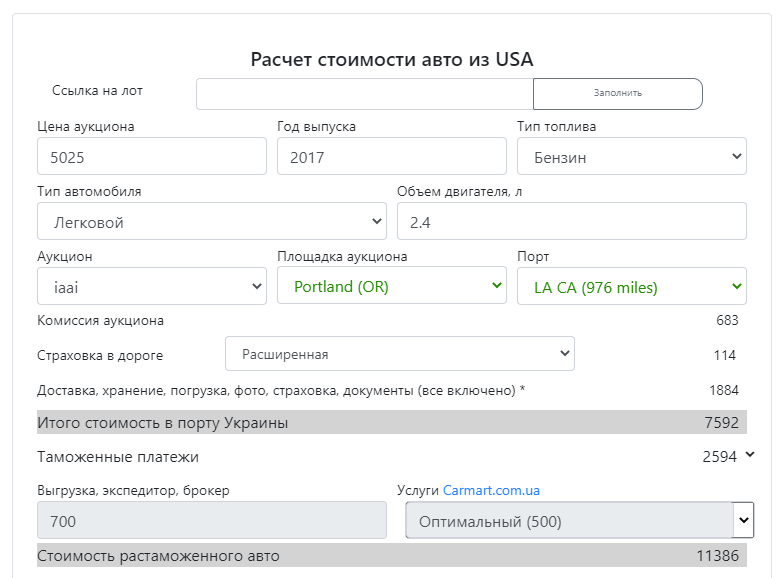Viewport: 780px width, 578px height.
Task: Click the Цена аукциона field showing 5025
Action: point(152,156)
